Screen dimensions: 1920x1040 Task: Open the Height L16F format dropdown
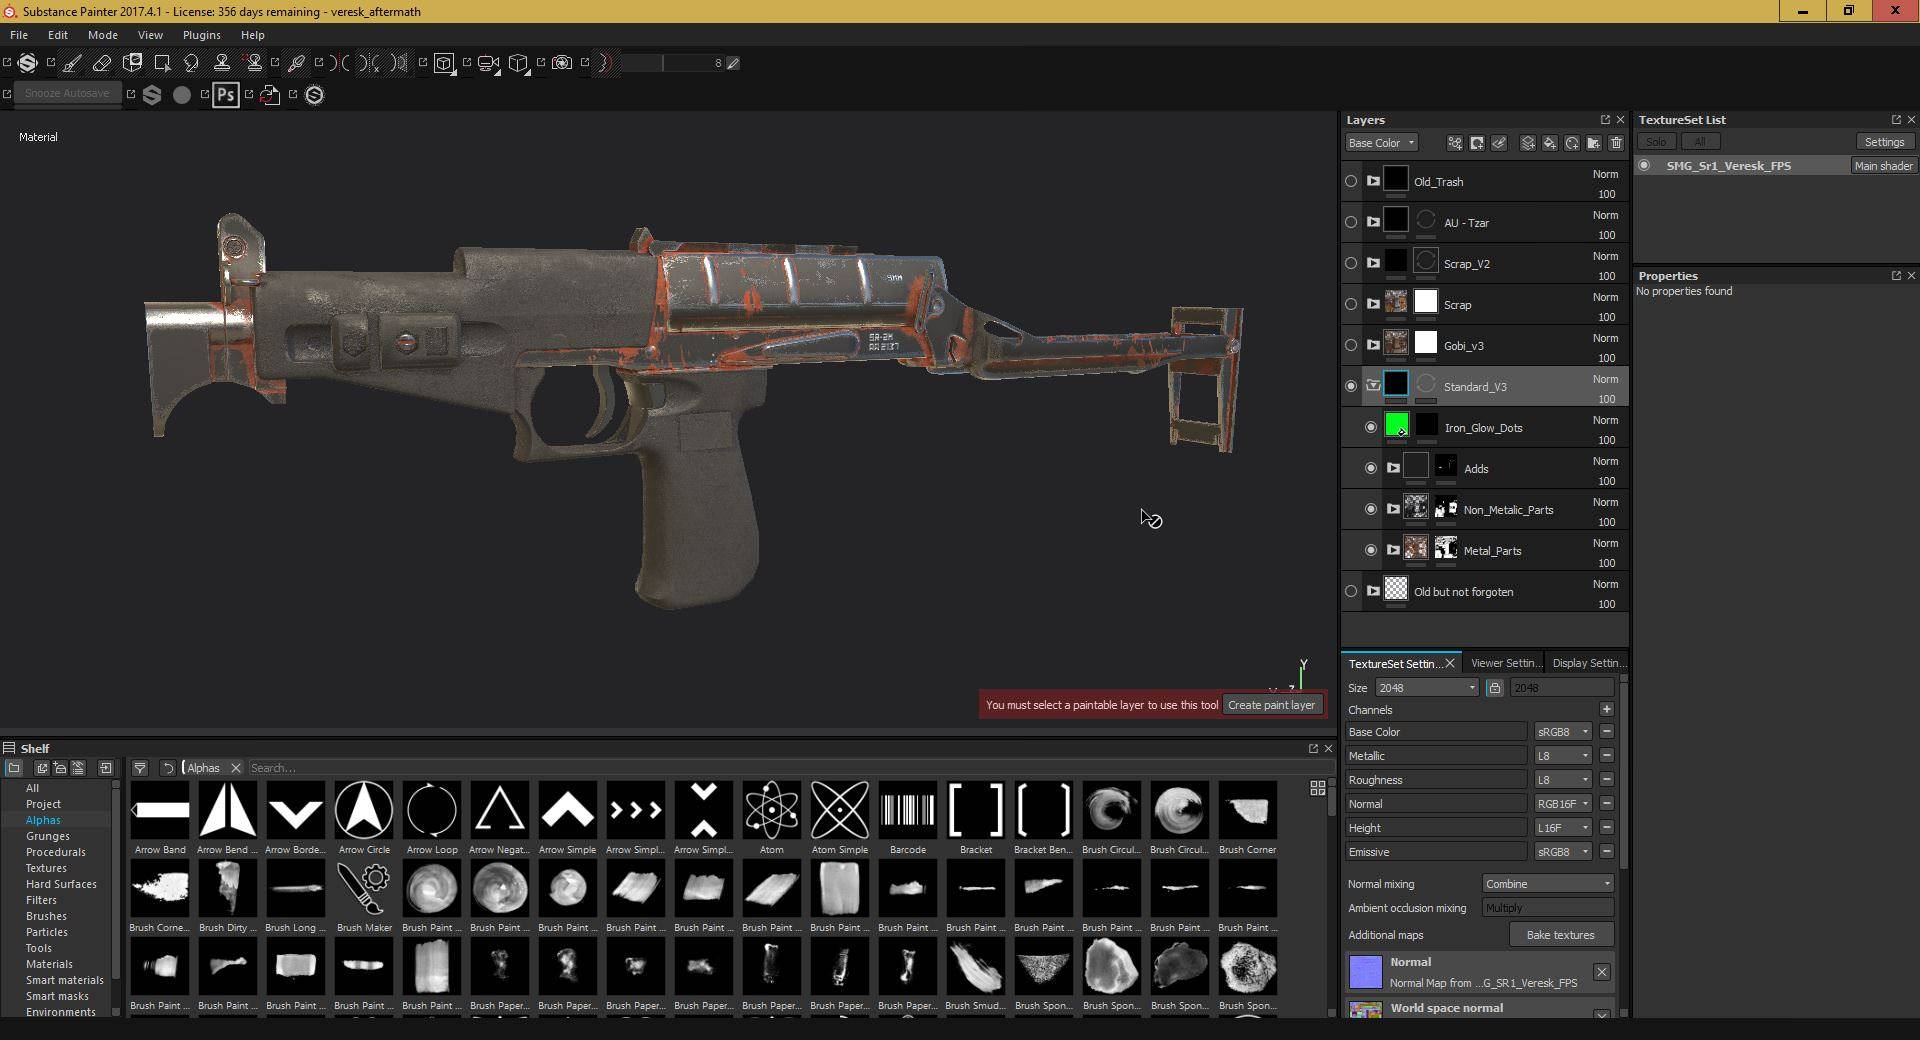(1563, 828)
